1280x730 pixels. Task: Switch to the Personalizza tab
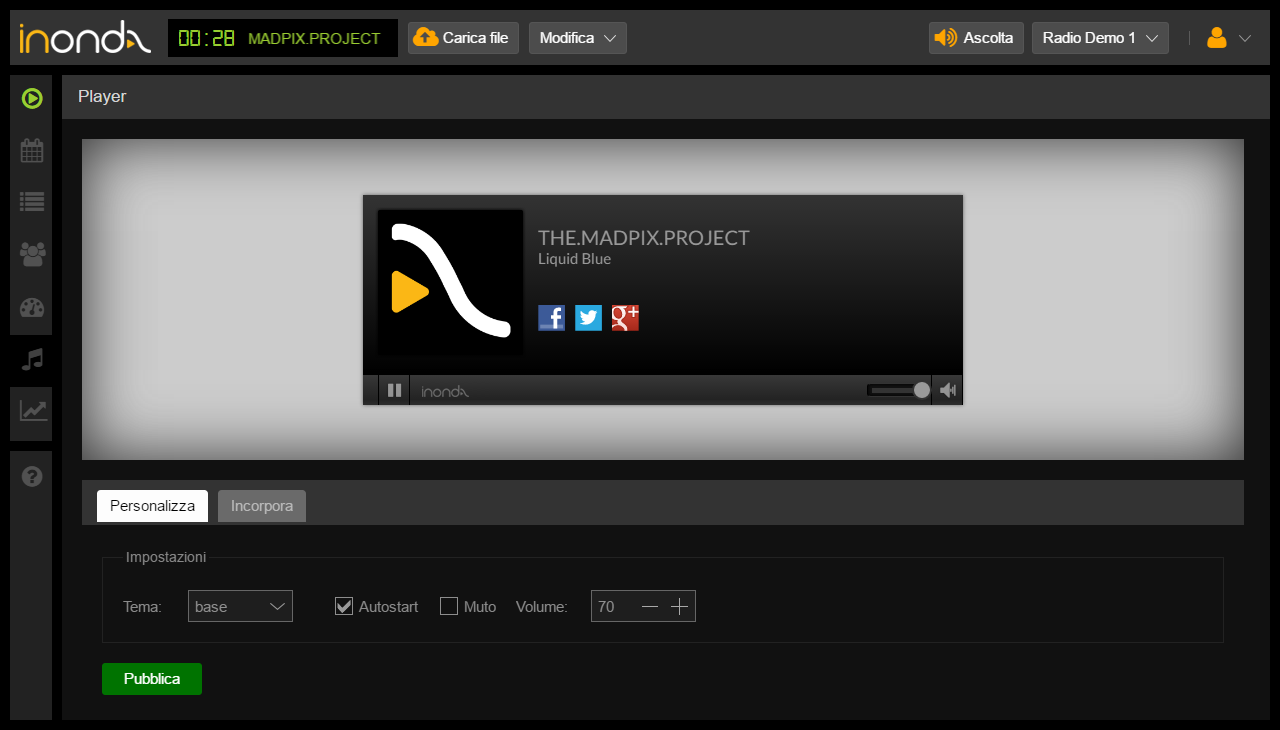click(152, 506)
